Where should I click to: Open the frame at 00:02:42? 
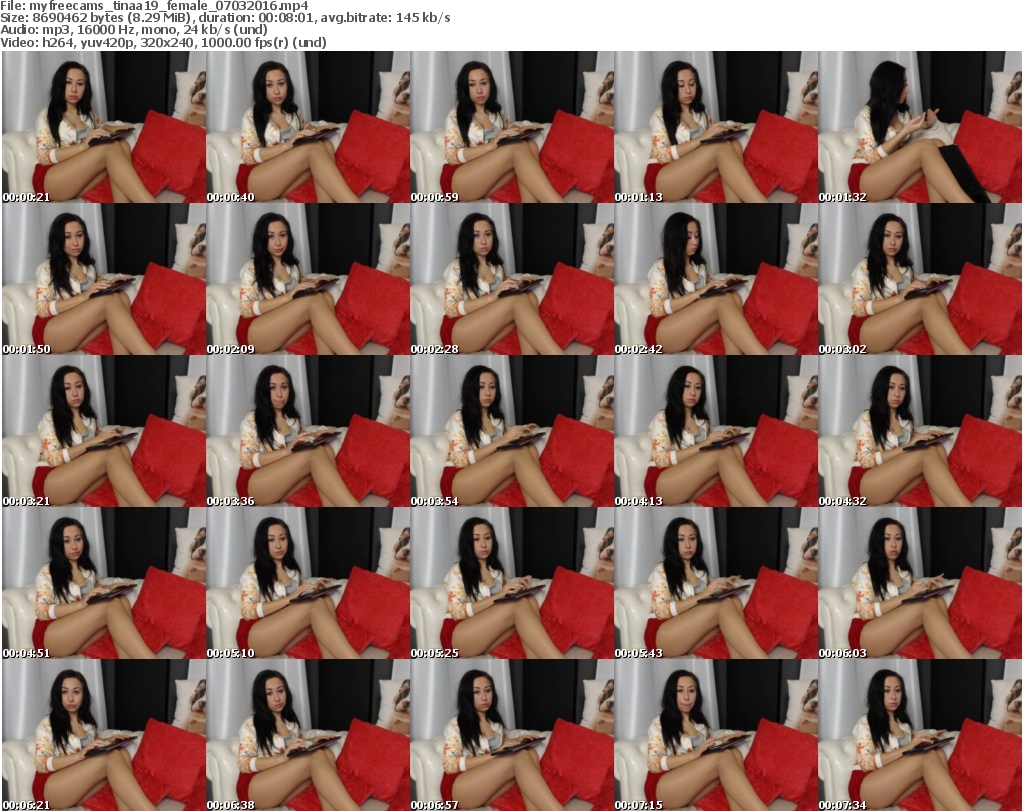click(716, 279)
